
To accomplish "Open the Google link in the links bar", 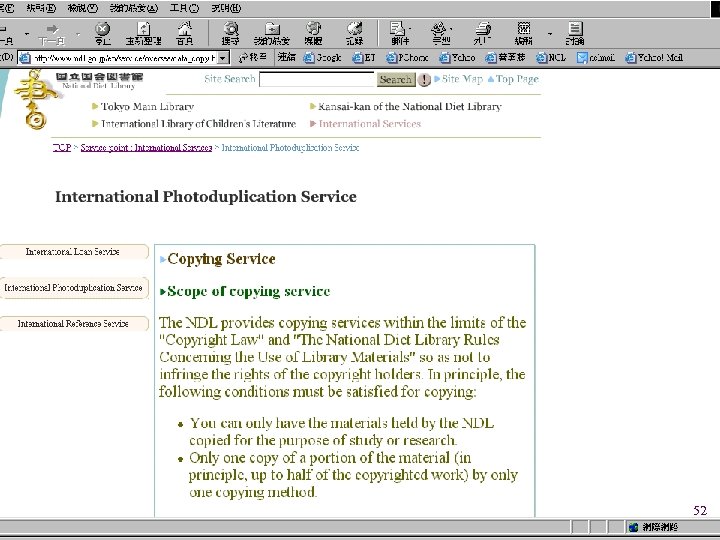I will (323, 58).
